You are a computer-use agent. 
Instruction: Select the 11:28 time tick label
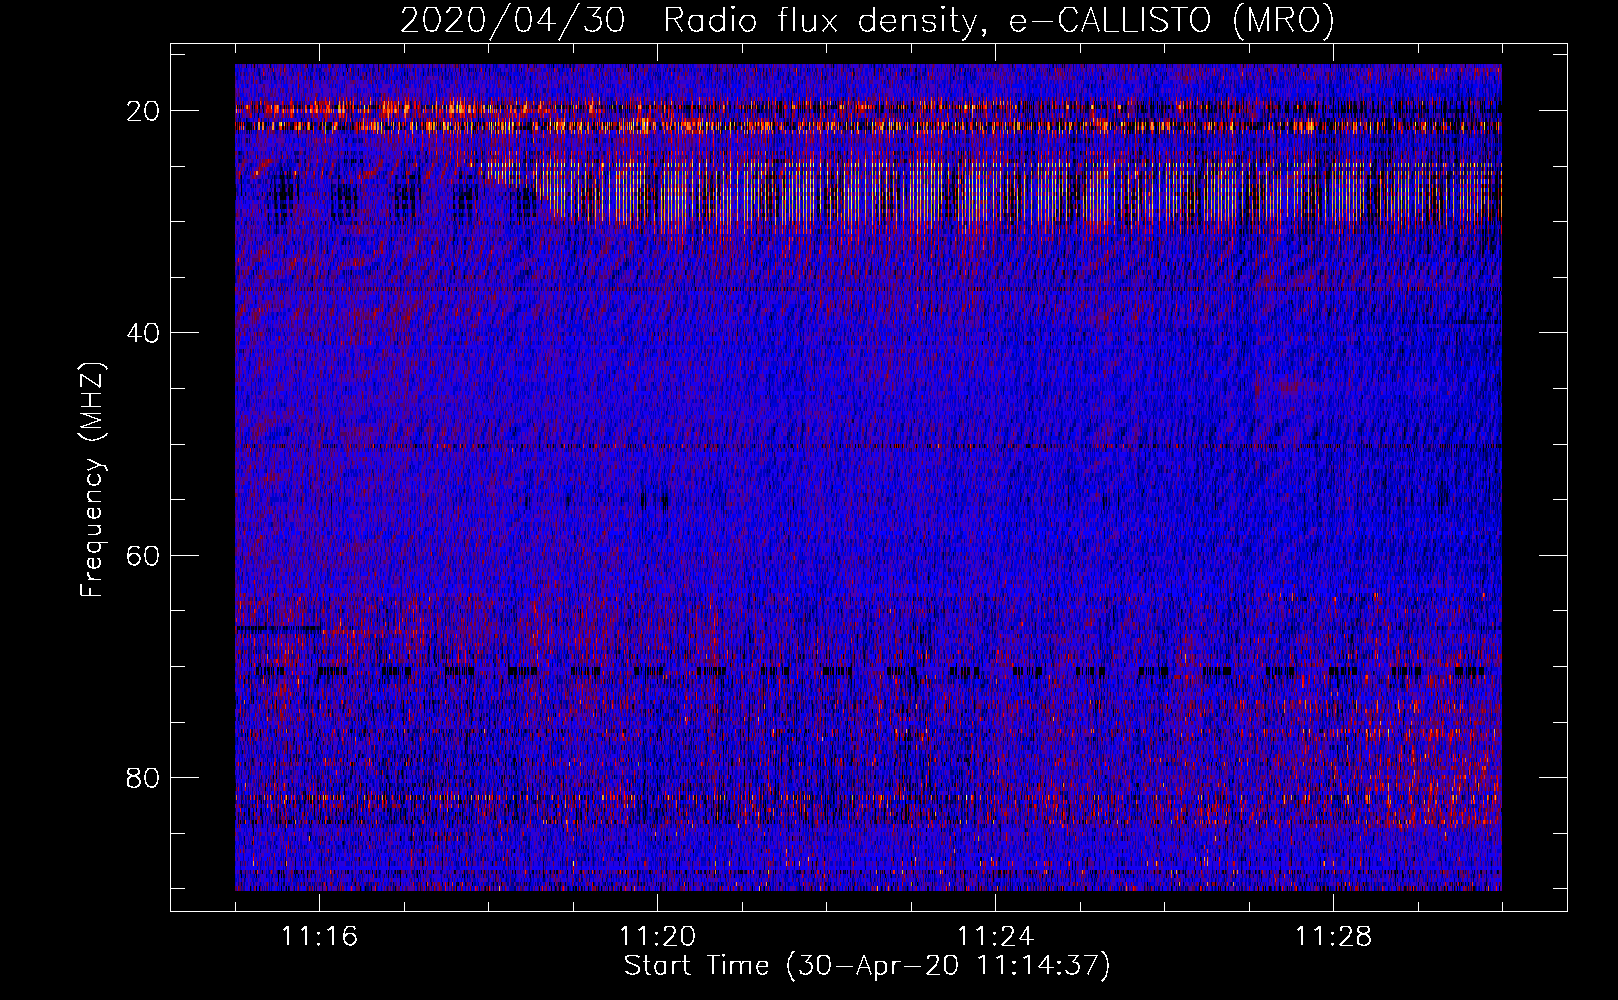1333,937
